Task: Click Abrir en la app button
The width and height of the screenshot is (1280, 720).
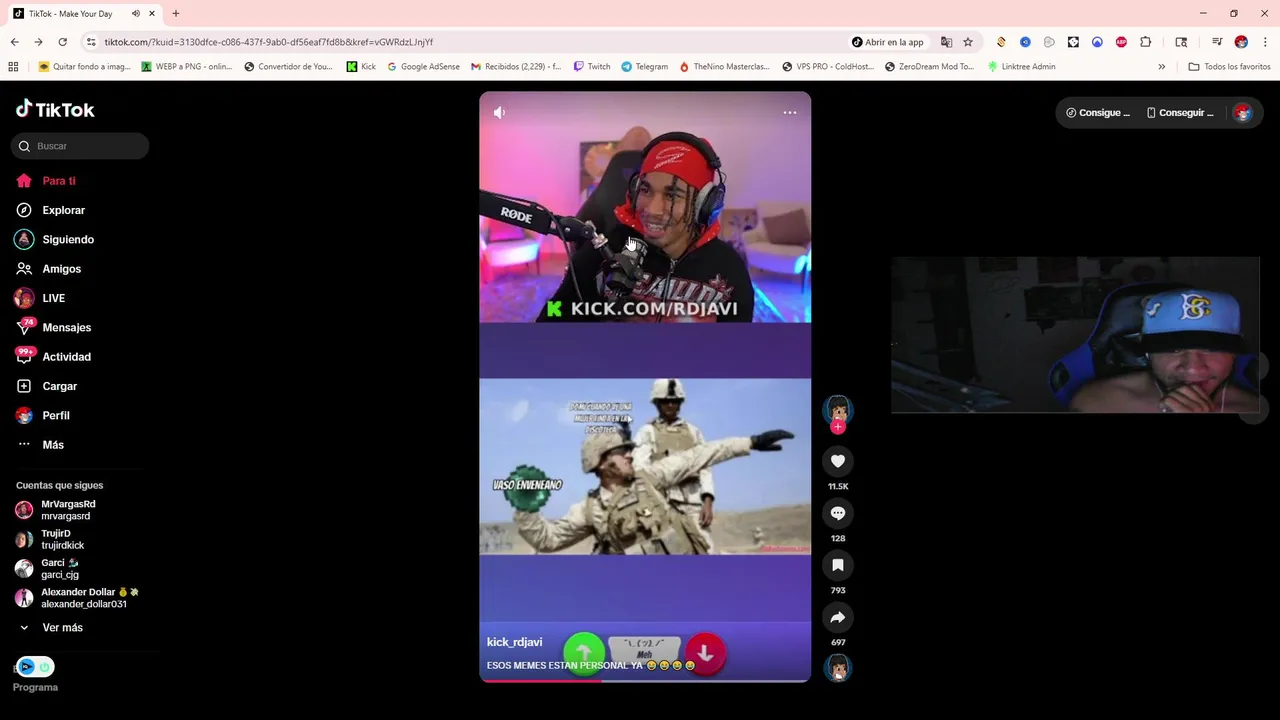Action: click(x=888, y=42)
